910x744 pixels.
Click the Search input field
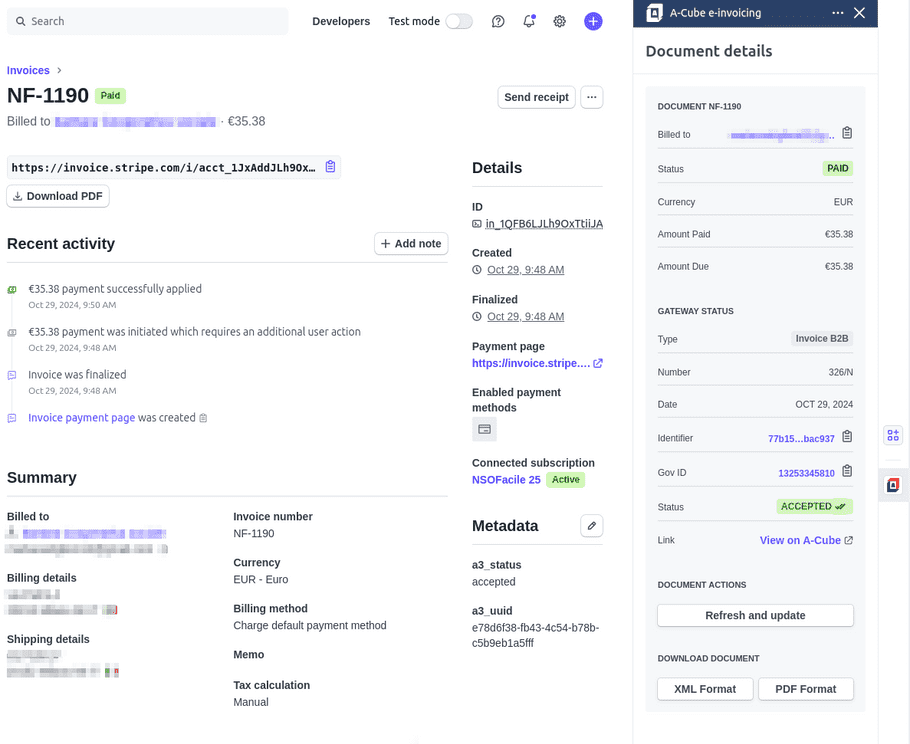[145, 20]
